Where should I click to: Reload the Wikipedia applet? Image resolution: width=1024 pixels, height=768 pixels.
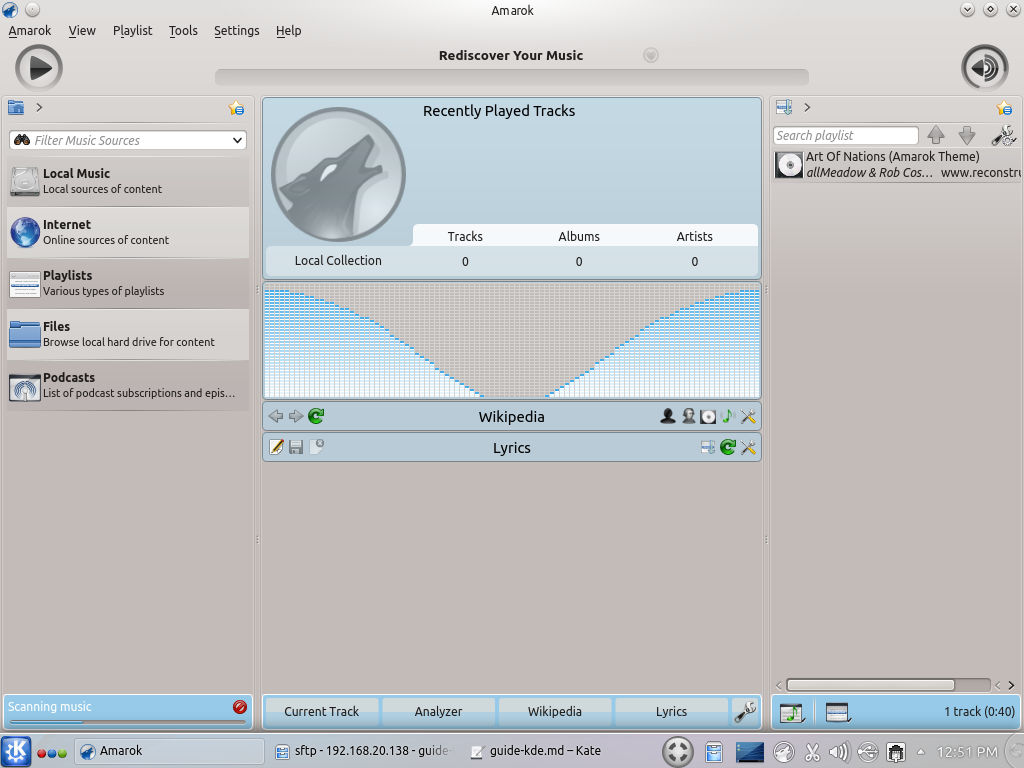[x=316, y=416]
